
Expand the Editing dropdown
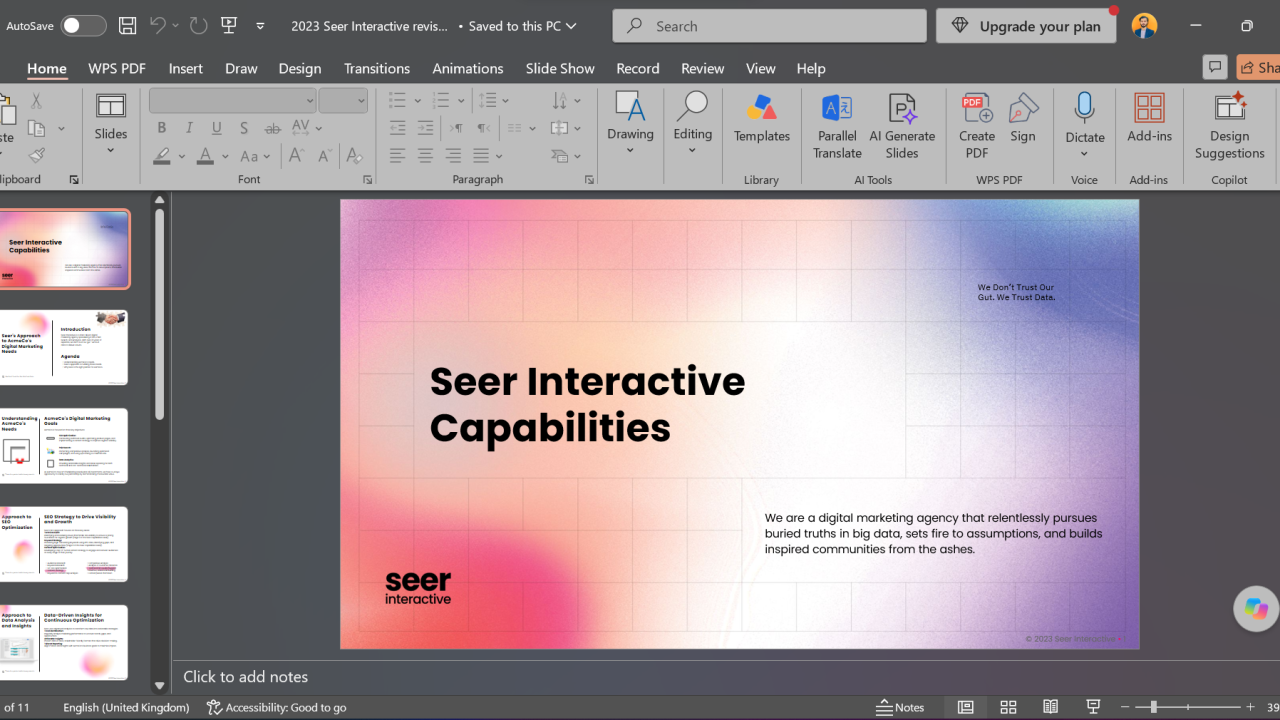[x=692, y=125]
